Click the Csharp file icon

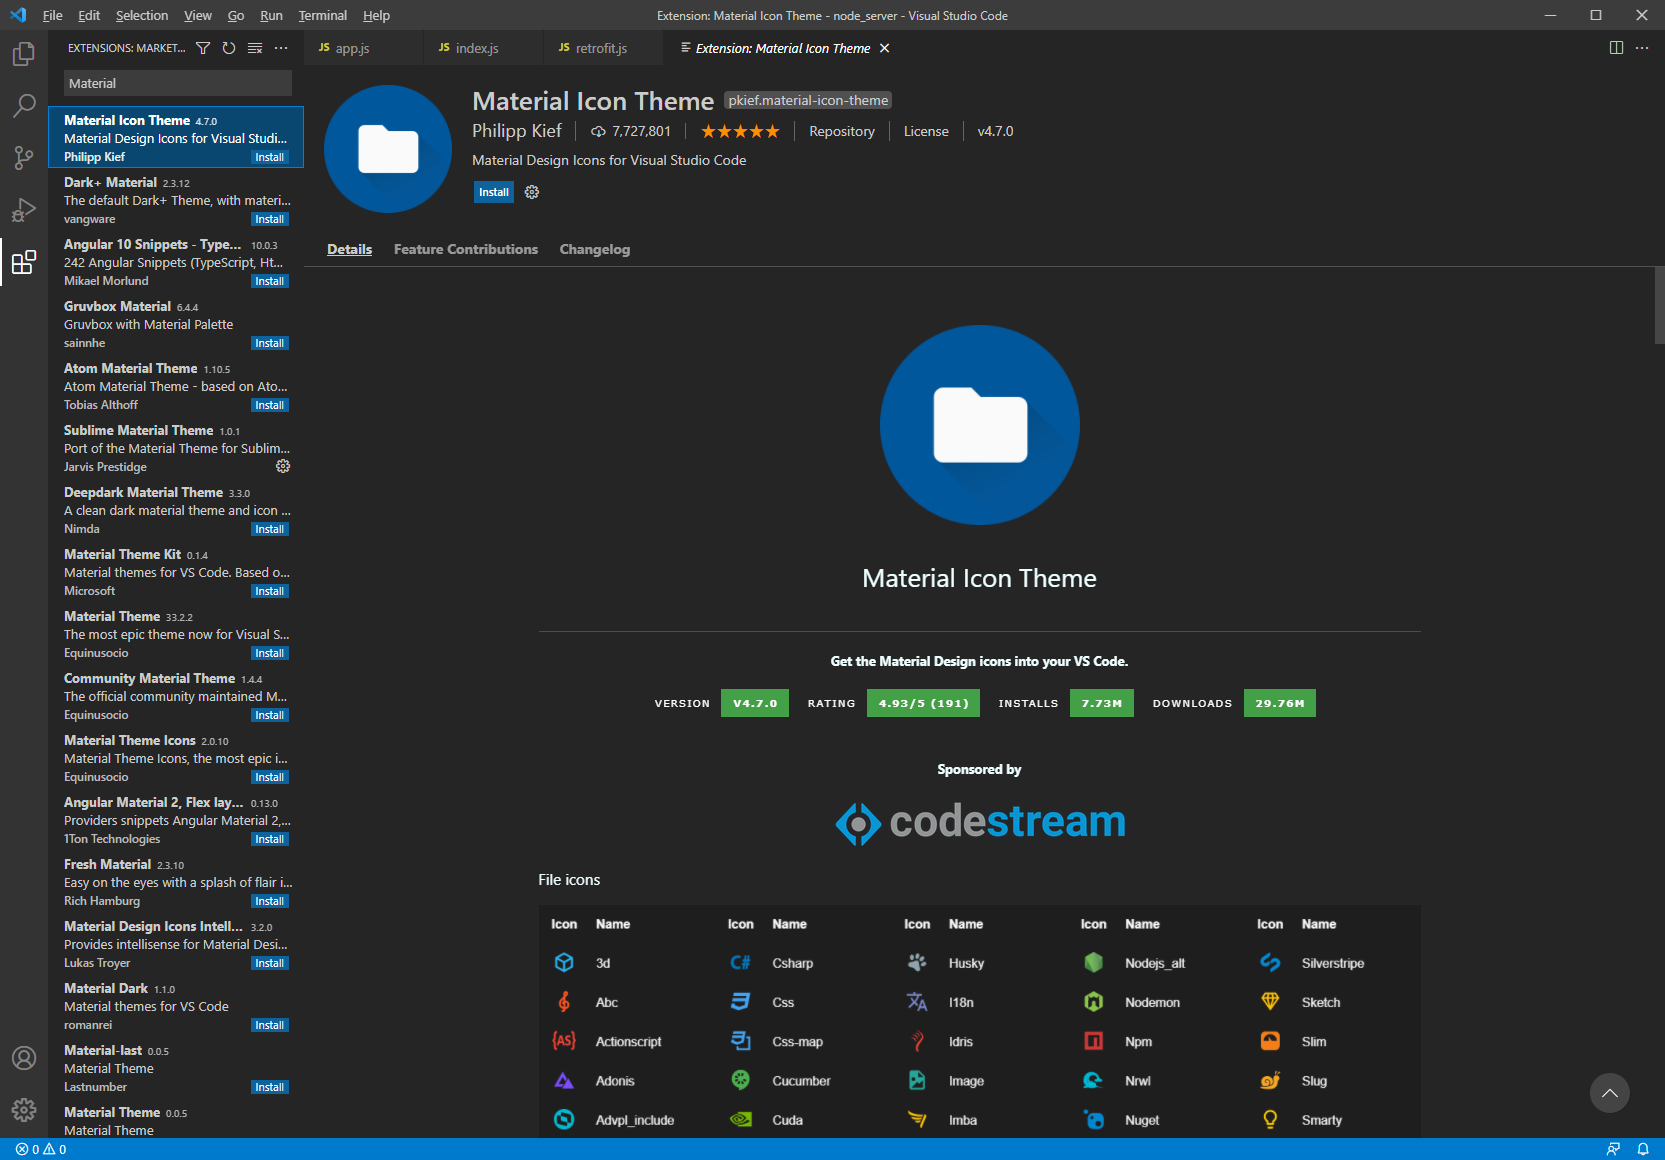(740, 963)
